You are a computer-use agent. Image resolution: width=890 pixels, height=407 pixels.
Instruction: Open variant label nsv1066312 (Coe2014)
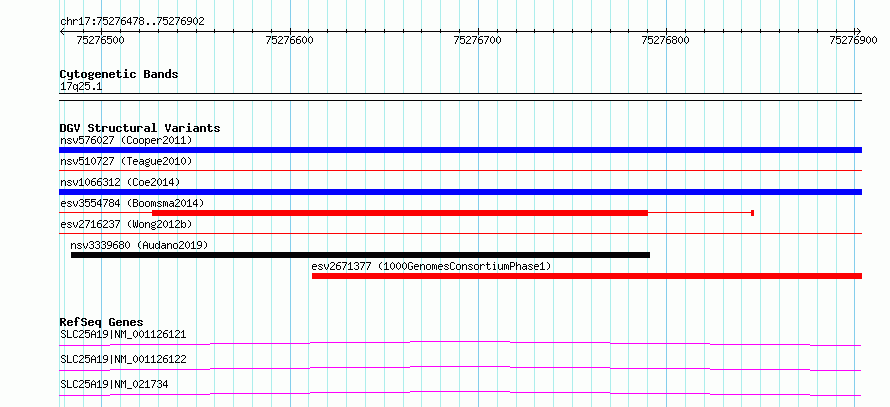click(x=120, y=182)
